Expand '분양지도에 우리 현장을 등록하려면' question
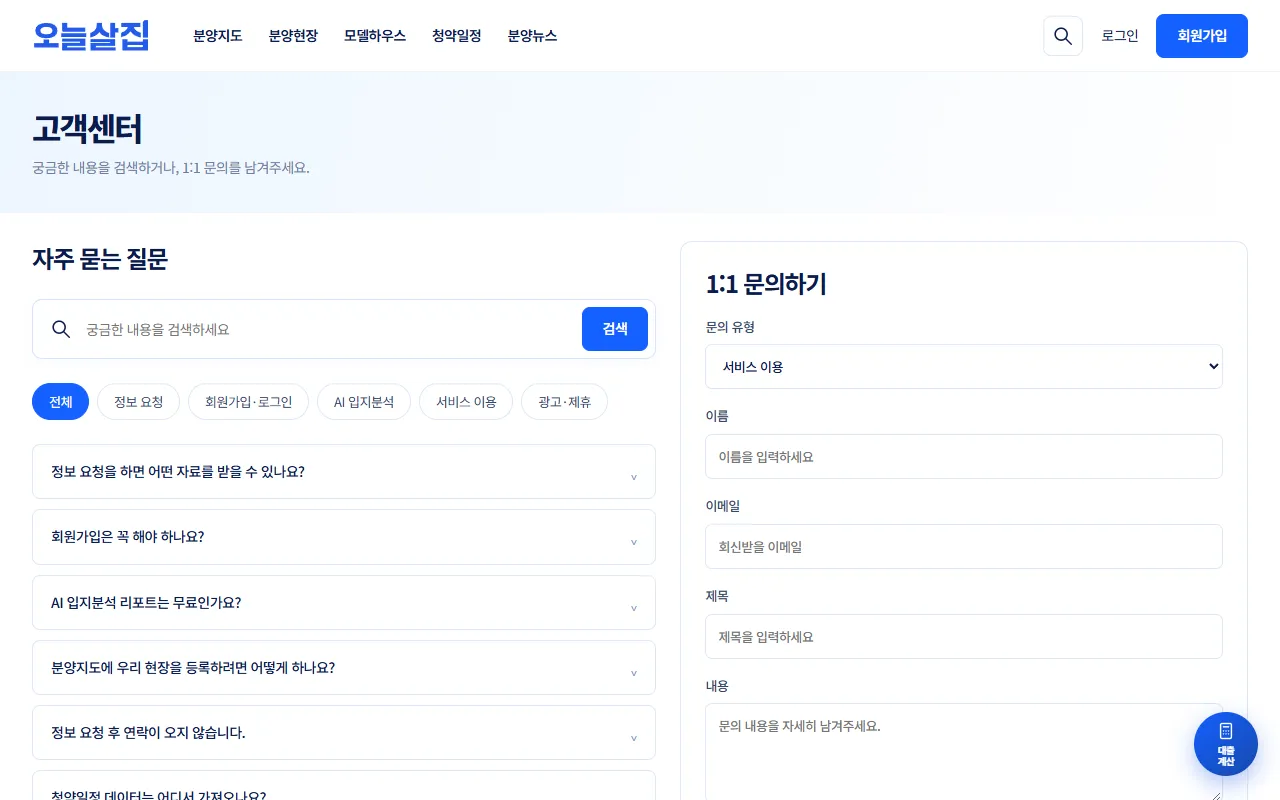 pyautogui.click(x=344, y=667)
